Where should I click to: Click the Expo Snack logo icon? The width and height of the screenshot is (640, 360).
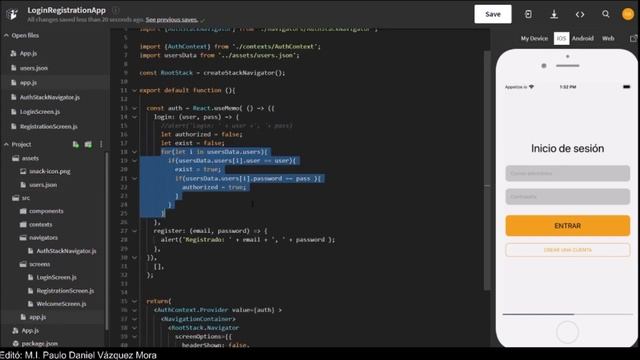coord(12,14)
